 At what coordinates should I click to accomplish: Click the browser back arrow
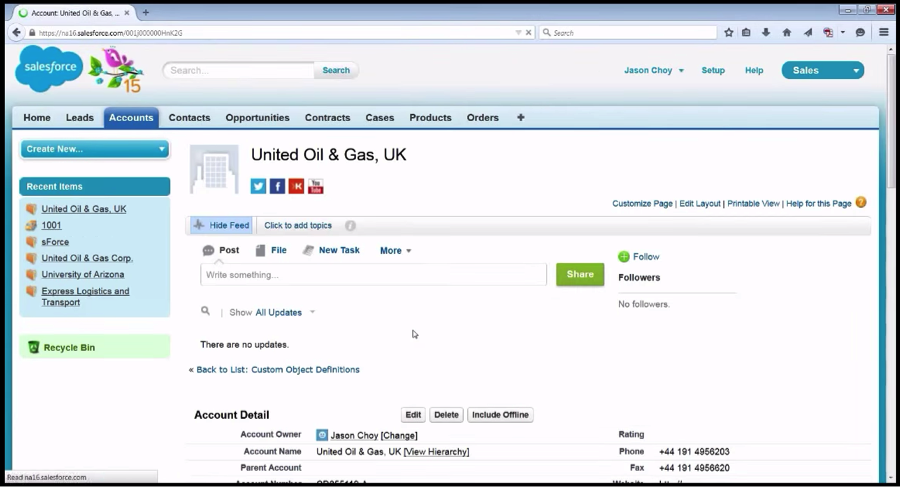(x=17, y=33)
